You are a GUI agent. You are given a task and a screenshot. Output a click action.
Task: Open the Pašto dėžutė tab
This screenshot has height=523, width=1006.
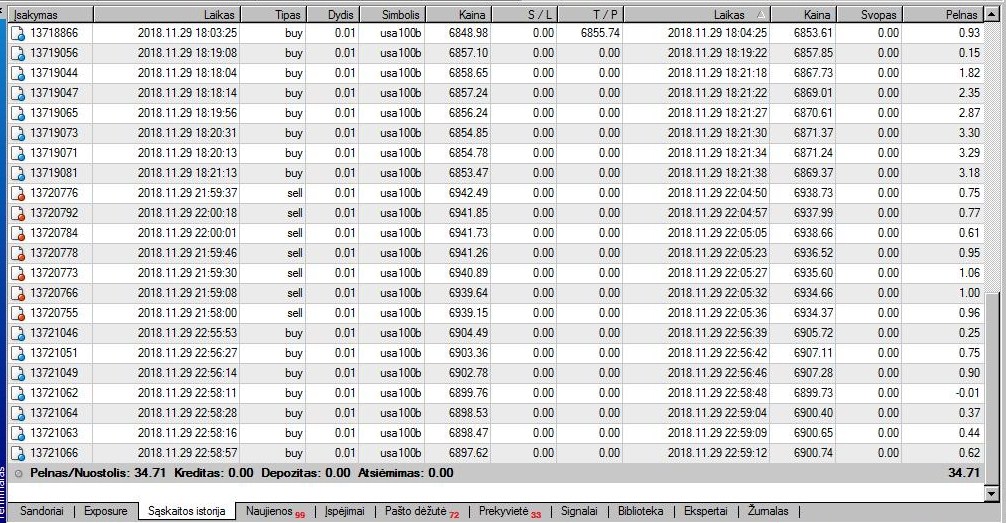tap(422, 511)
